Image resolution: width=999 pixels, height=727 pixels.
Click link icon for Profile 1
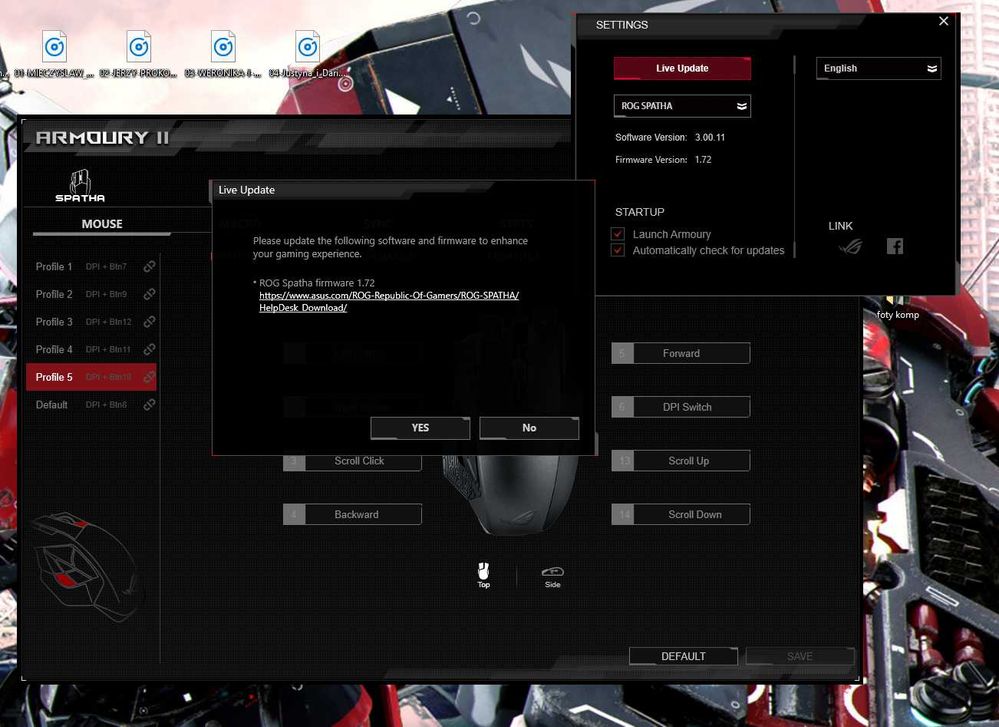[149, 266]
